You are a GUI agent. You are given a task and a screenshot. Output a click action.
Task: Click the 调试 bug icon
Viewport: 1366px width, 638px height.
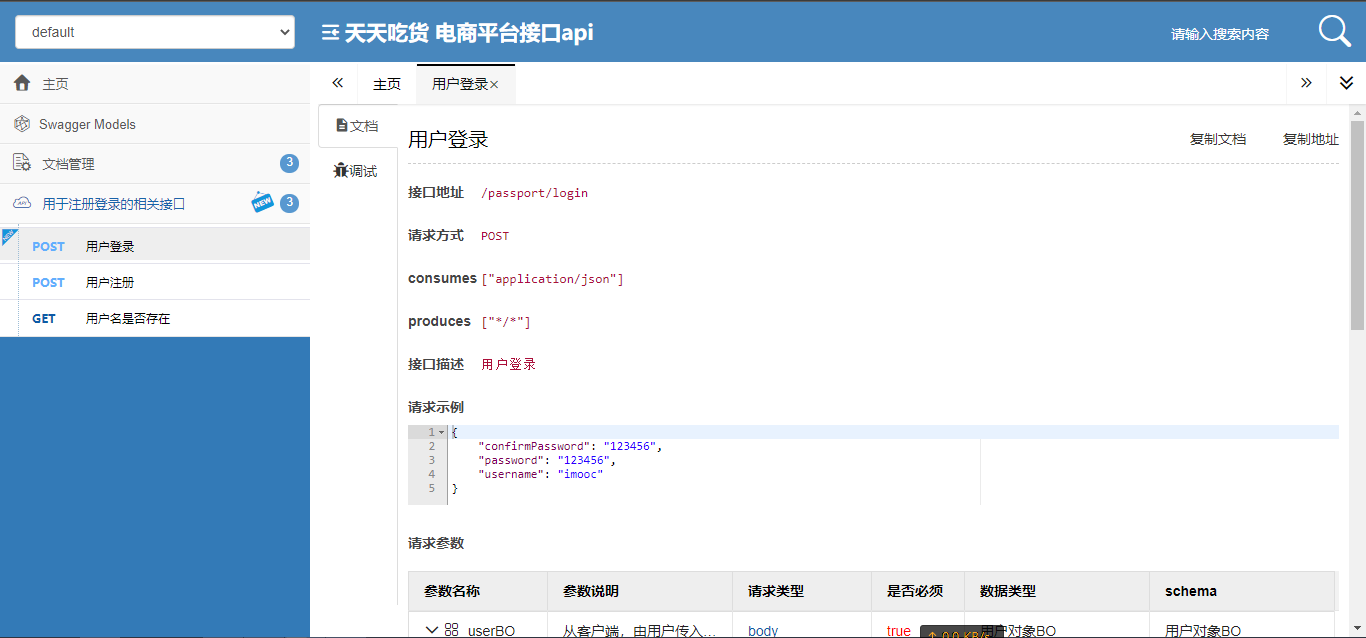(341, 170)
